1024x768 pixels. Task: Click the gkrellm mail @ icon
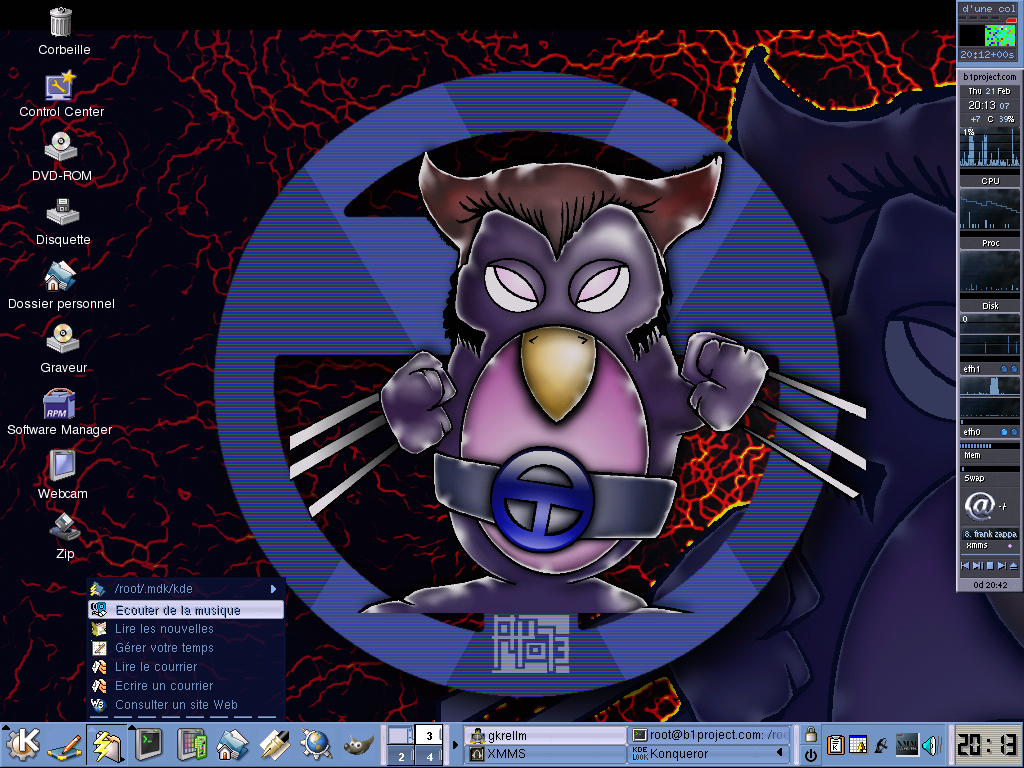pyautogui.click(x=979, y=506)
